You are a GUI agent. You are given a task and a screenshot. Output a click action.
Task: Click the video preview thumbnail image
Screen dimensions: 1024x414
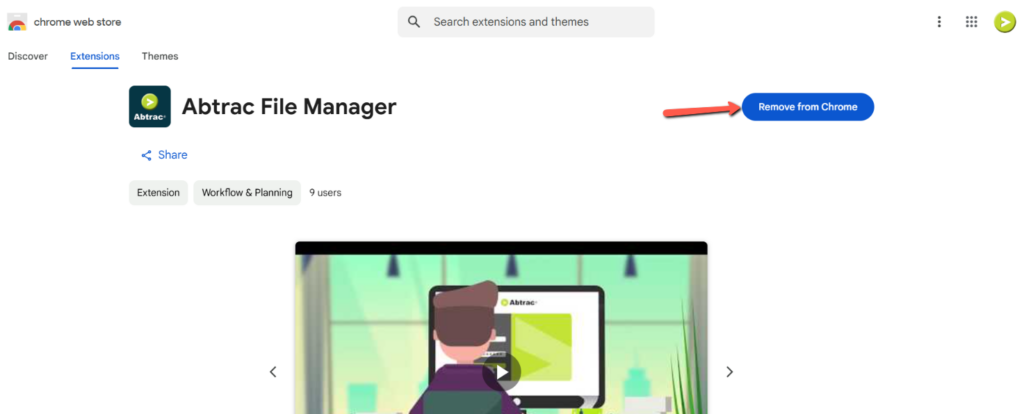501,328
